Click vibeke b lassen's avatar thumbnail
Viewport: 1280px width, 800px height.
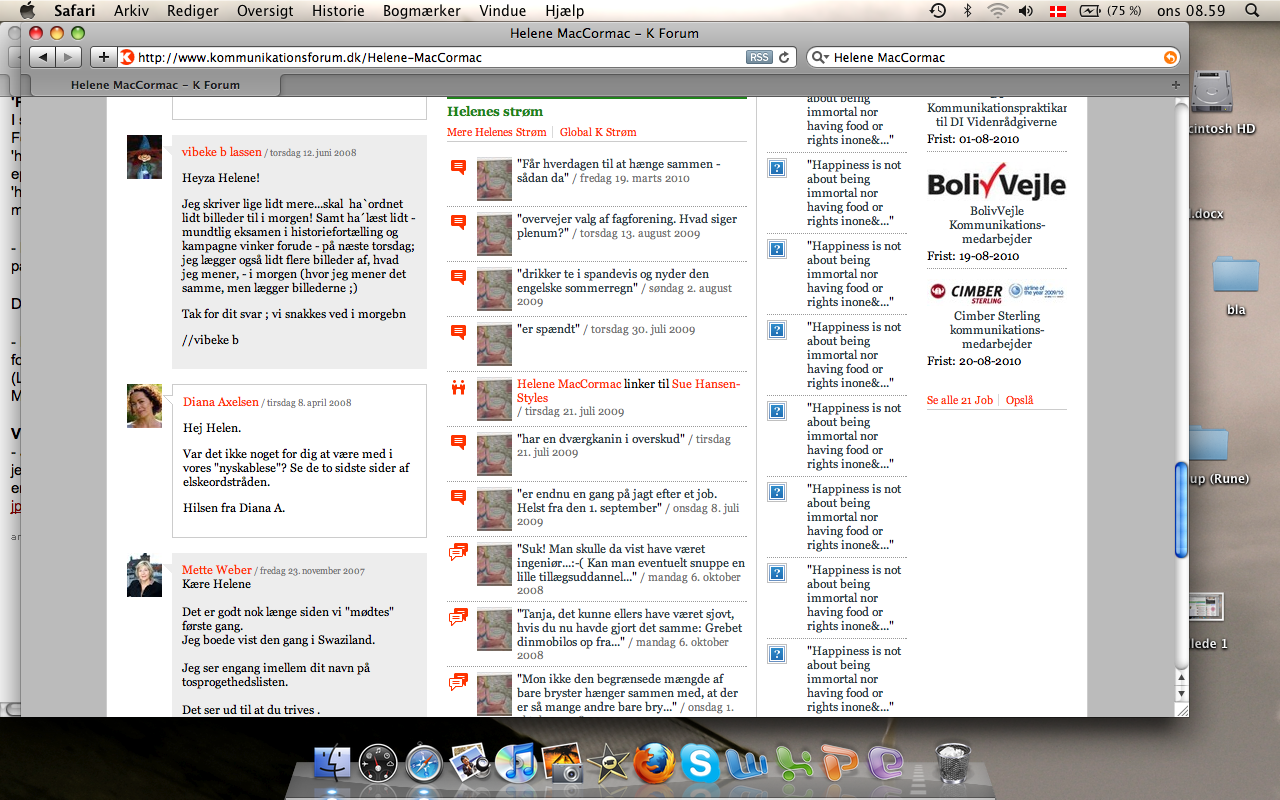pyautogui.click(x=144, y=157)
